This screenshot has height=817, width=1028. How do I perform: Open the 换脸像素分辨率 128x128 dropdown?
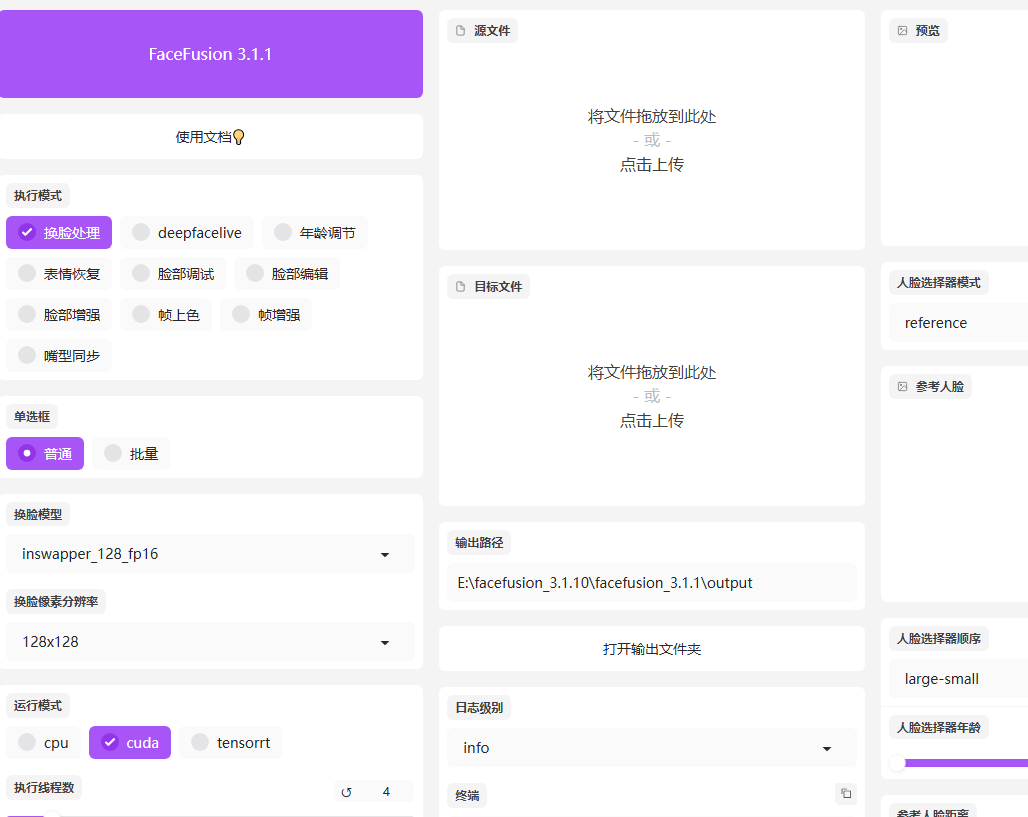210,642
